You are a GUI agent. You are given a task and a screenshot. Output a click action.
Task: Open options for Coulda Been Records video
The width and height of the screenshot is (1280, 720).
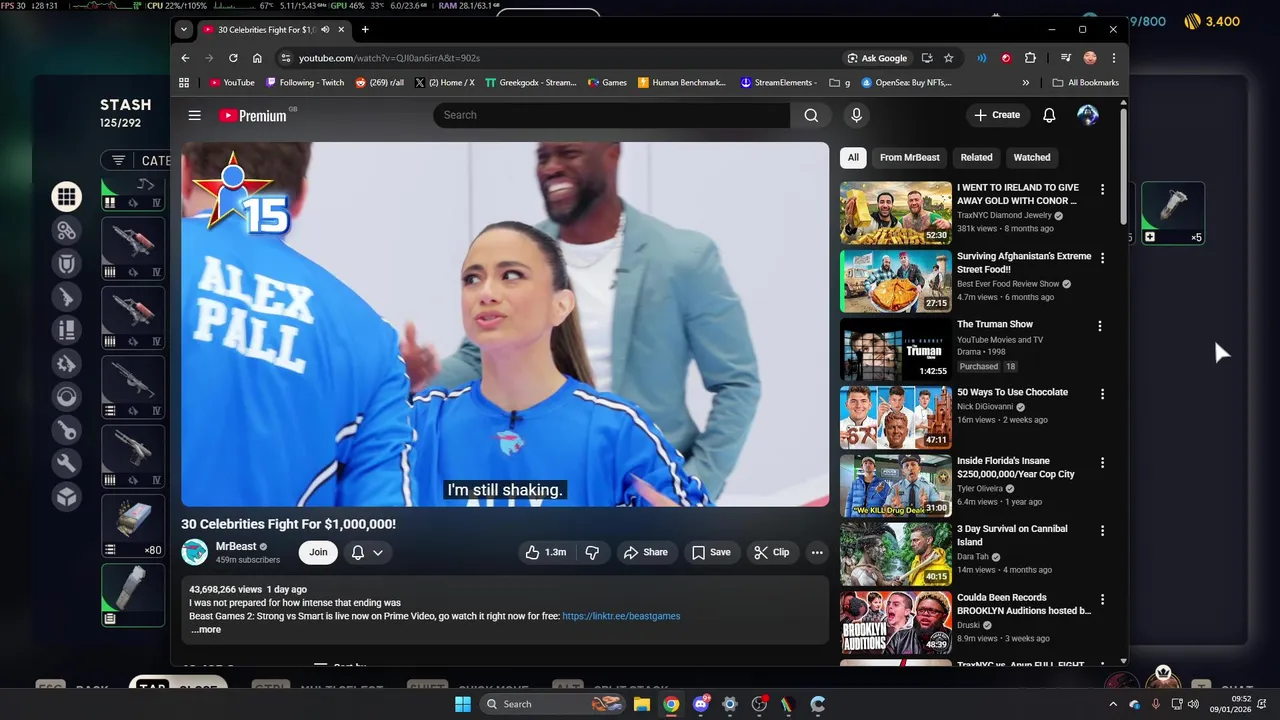pyautogui.click(x=1102, y=600)
